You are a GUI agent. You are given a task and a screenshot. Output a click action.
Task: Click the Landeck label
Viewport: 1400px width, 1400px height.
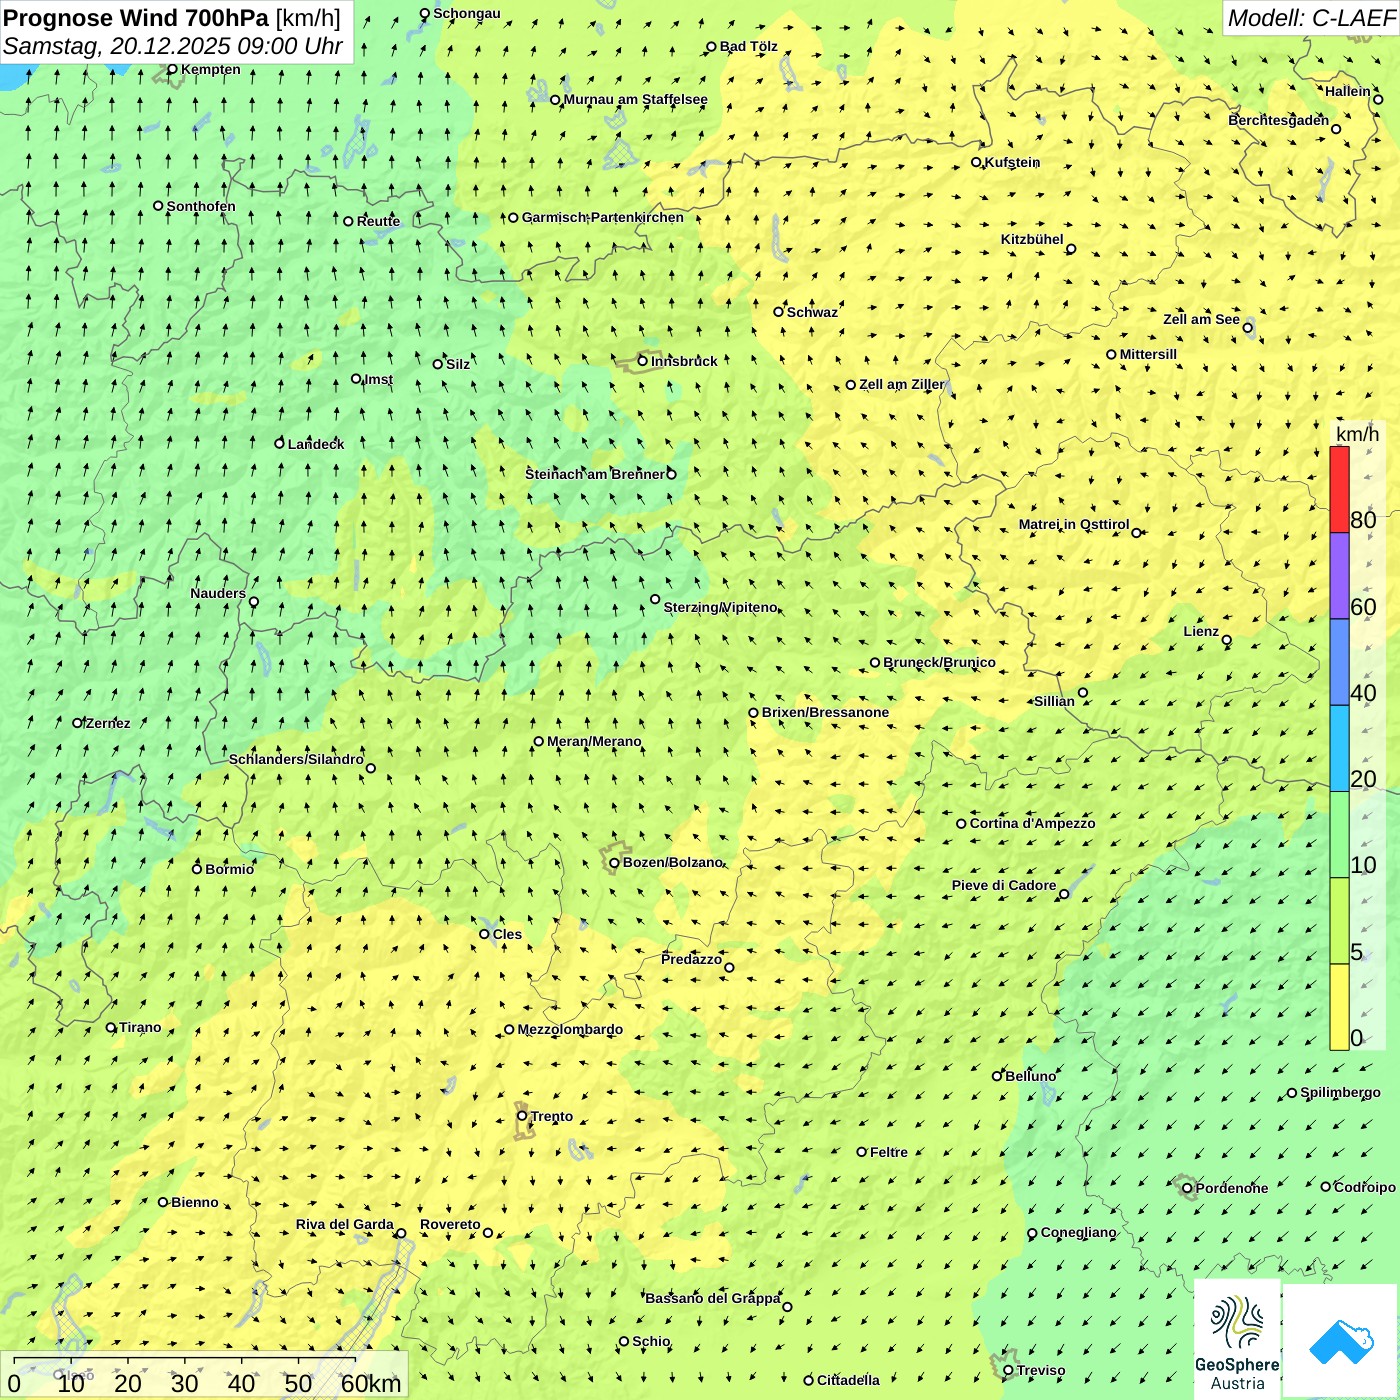point(316,444)
